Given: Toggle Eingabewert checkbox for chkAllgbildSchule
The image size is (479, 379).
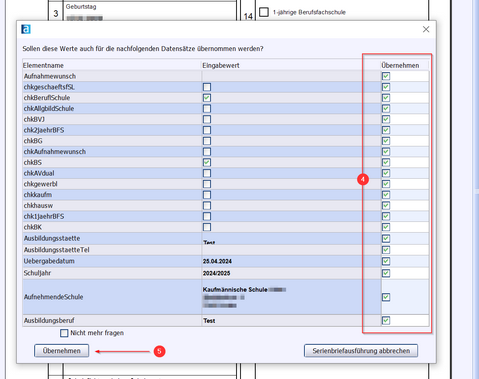Looking at the screenshot, I should [207, 109].
